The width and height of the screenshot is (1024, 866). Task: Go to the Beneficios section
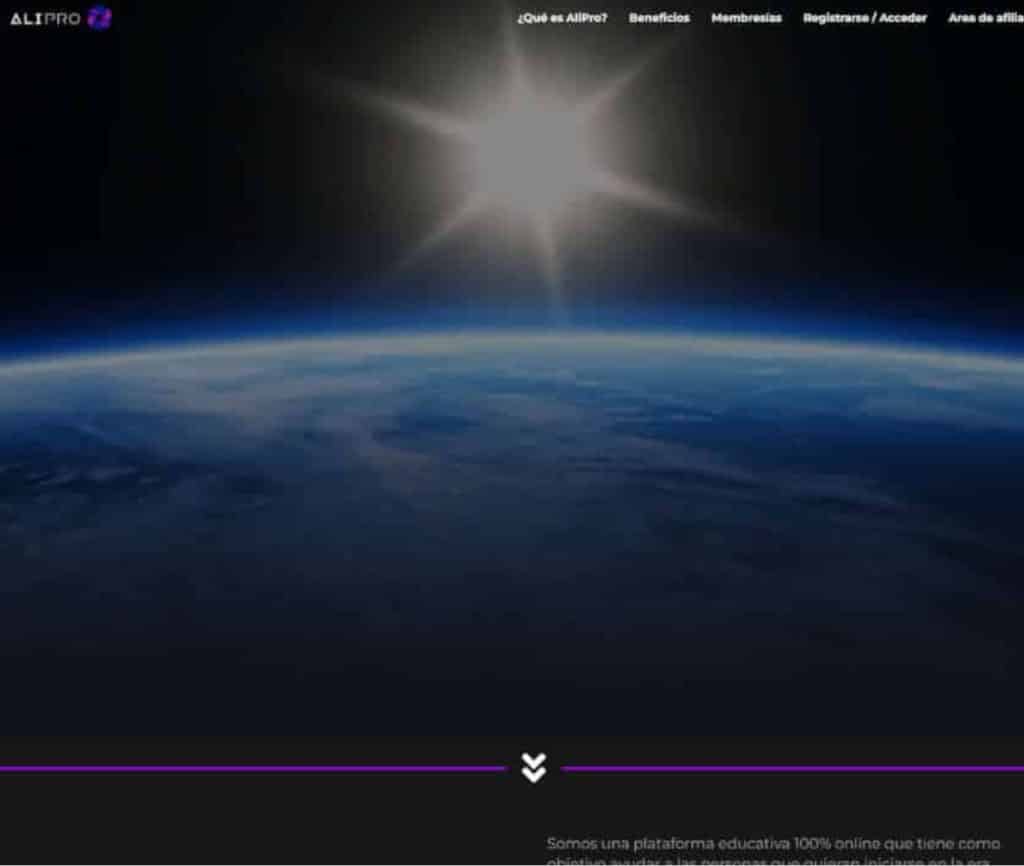(x=659, y=18)
